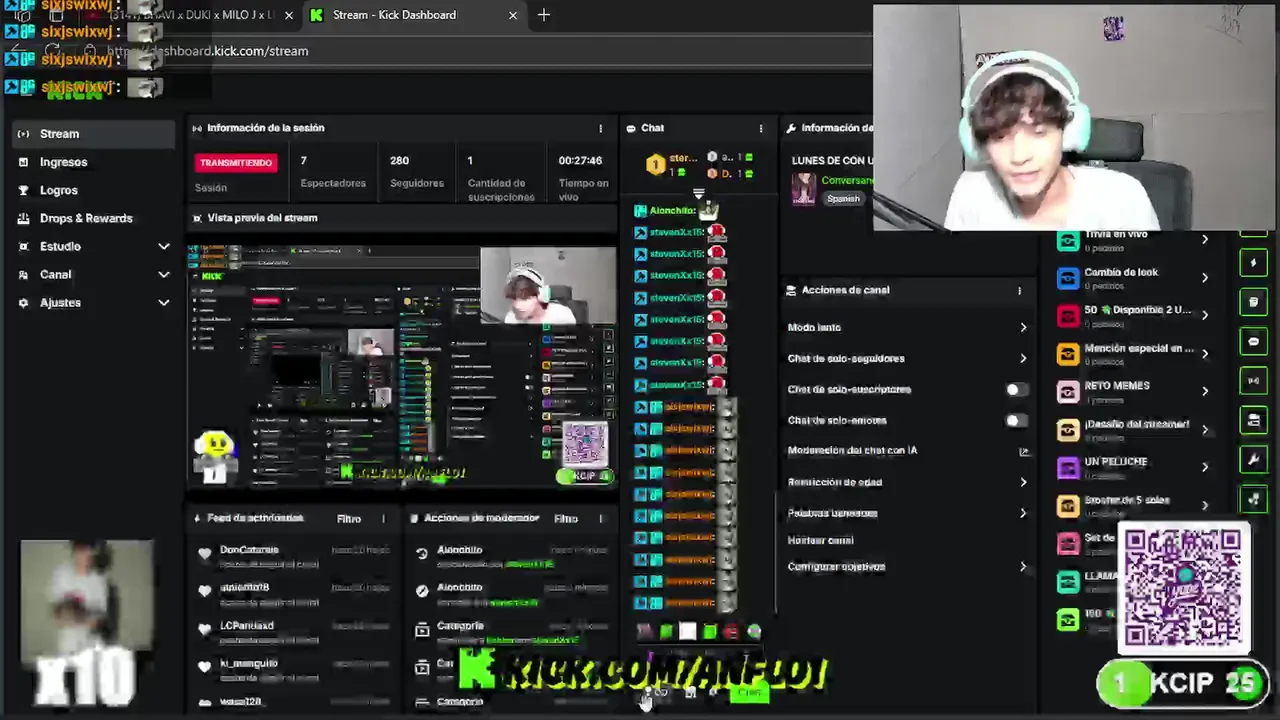Screen dimensions: 1280x720
Task: Open the Chat panel options menu
Action: (761, 128)
